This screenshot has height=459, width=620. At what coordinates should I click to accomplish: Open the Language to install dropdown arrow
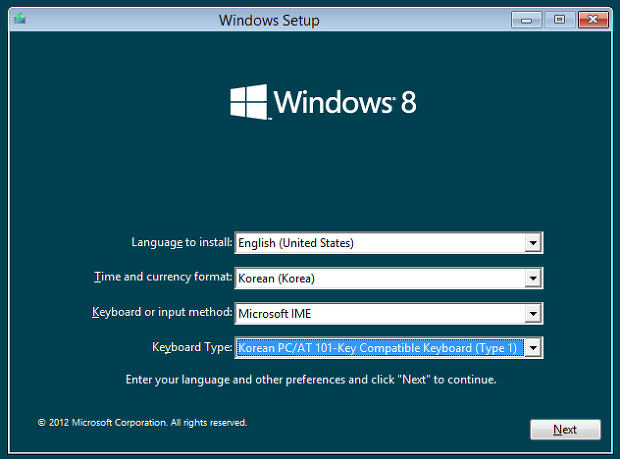tap(533, 243)
